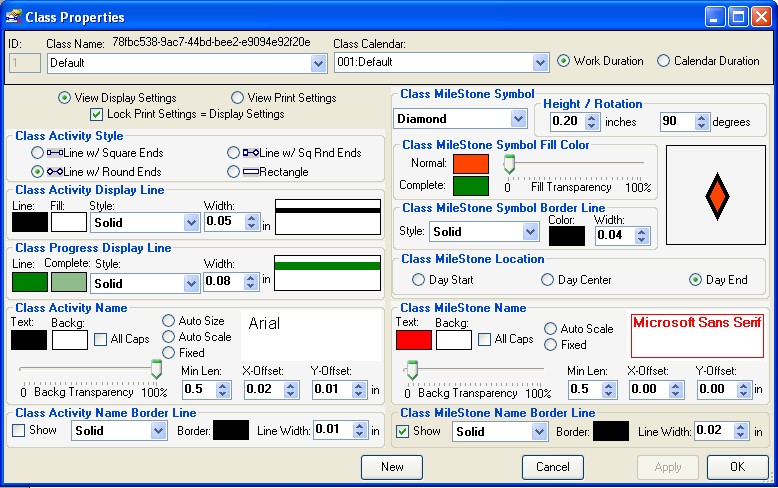
Task: Choose Line w/ Sq Rnd Ends style
Action: point(234,153)
